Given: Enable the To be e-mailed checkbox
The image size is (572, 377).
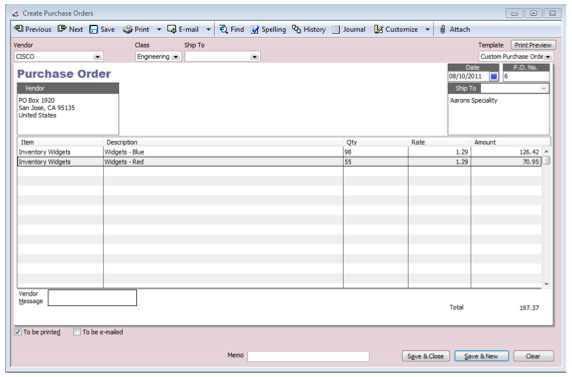Looking at the screenshot, I should [x=77, y=332].
